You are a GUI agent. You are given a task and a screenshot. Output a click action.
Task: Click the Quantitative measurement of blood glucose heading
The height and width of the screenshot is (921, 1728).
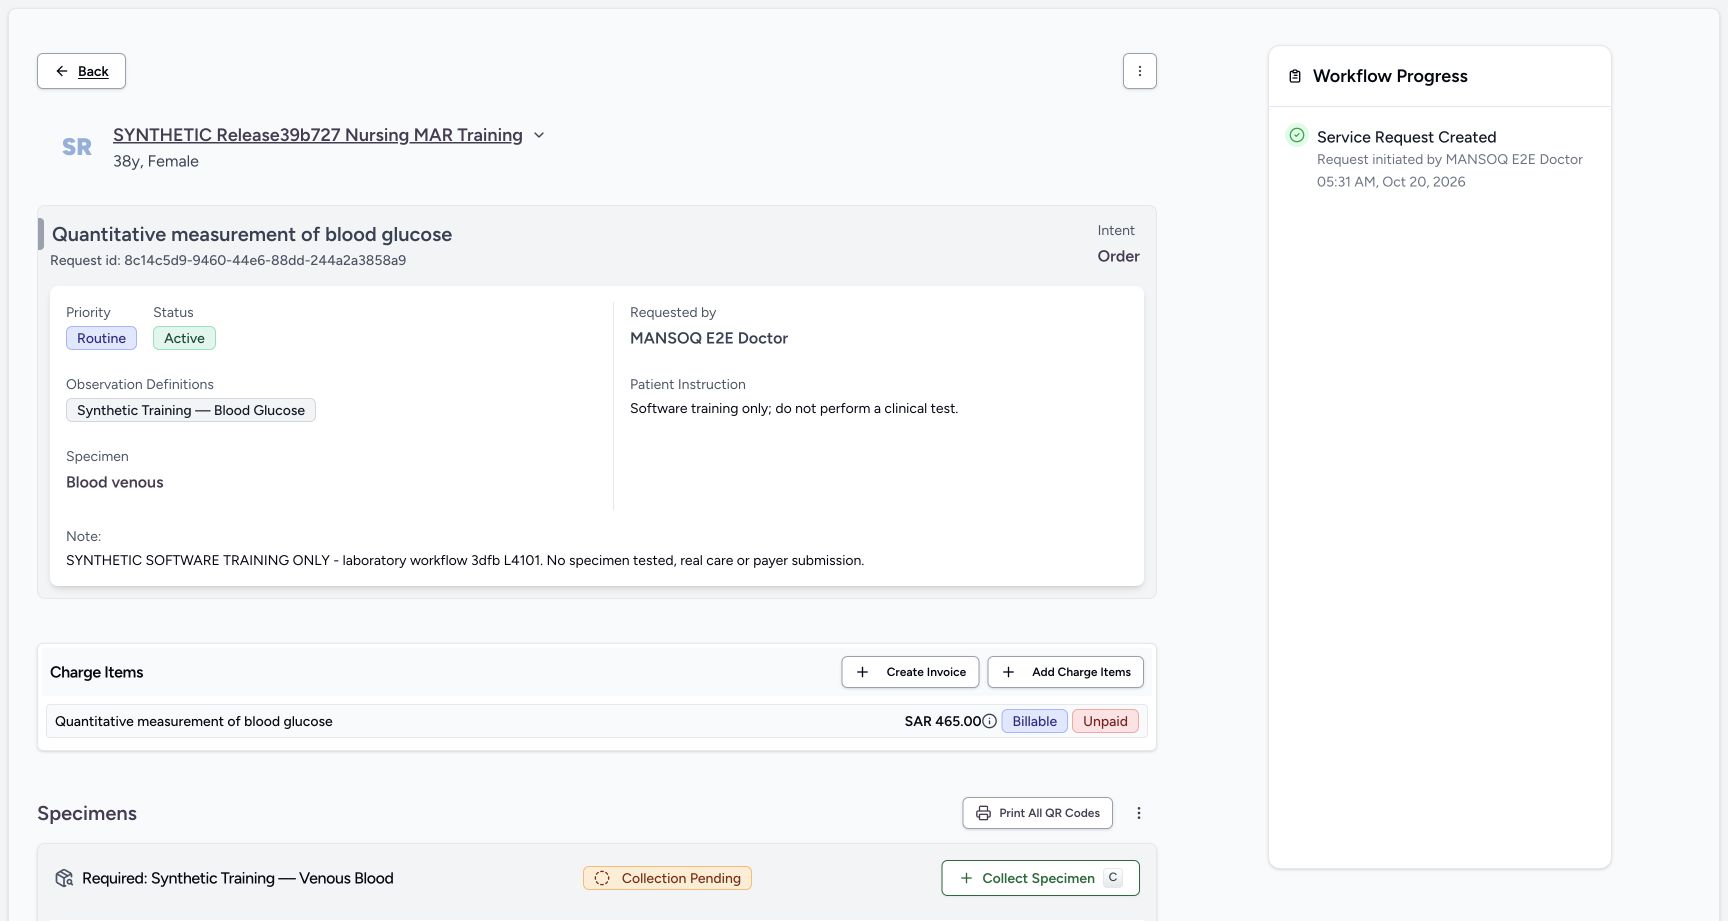tap(252, 234)
